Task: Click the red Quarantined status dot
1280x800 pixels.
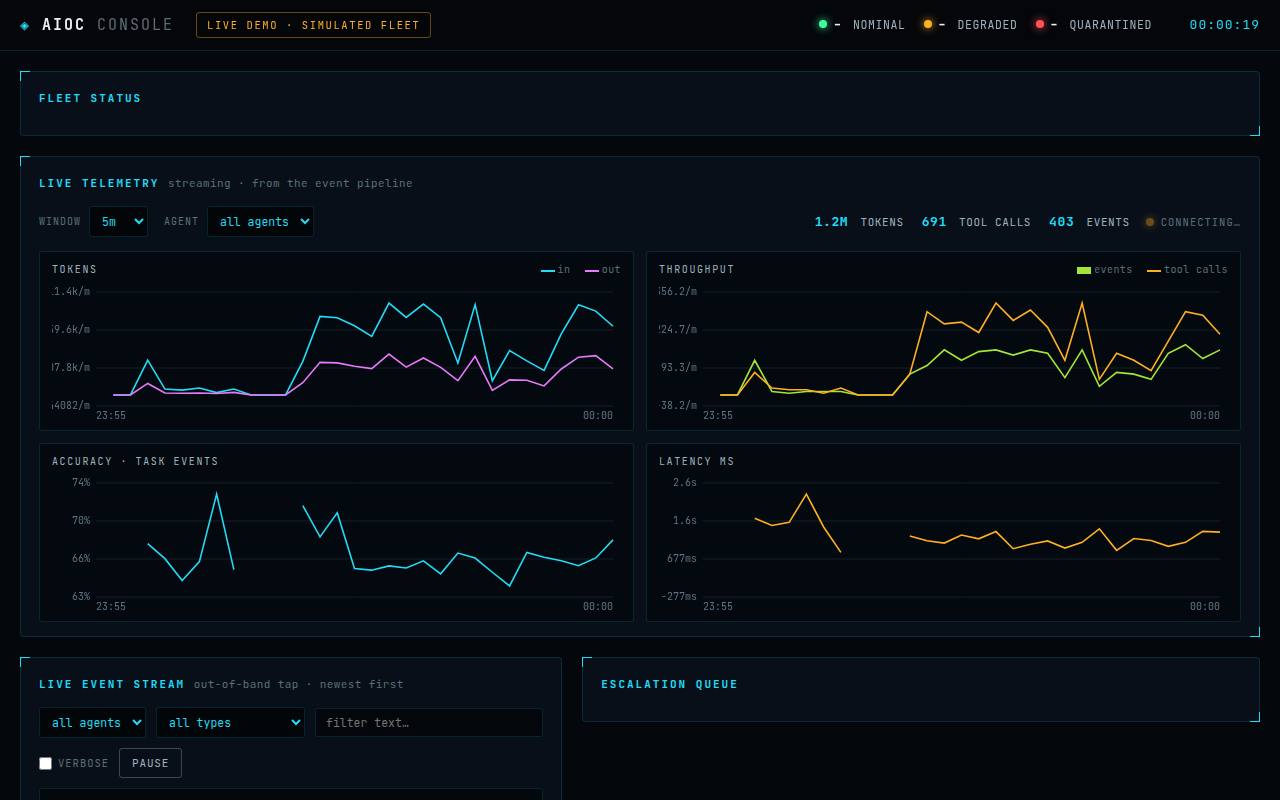Action: [1040, 24]
